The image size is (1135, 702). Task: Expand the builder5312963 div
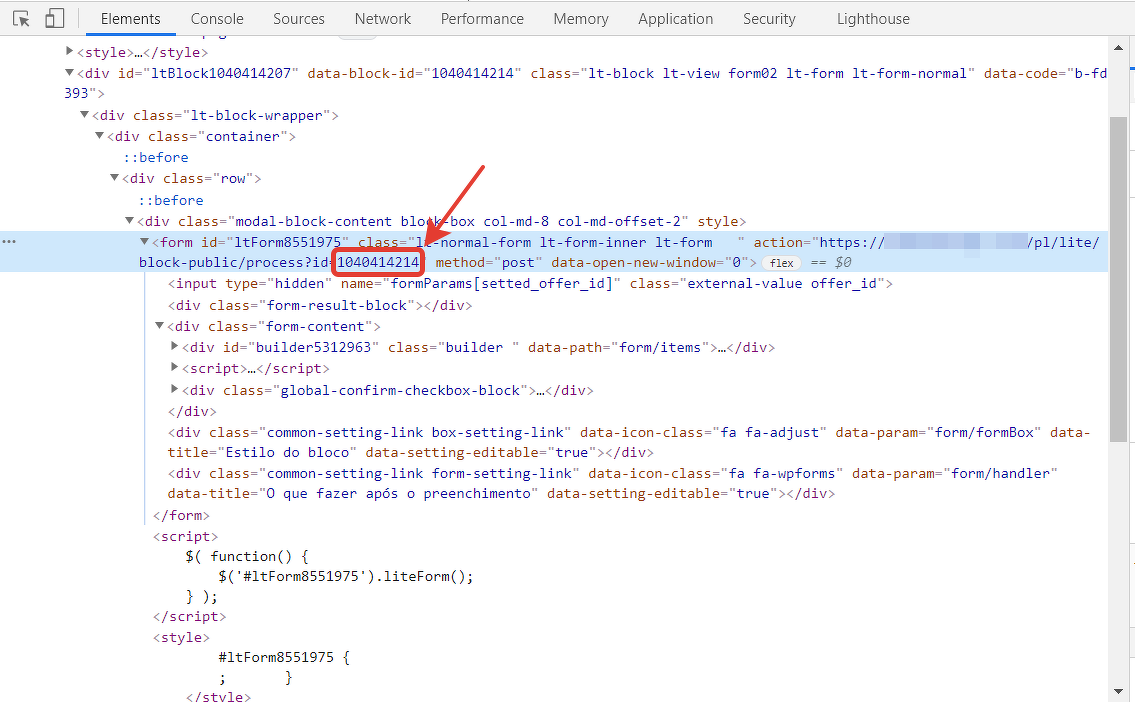175,347
